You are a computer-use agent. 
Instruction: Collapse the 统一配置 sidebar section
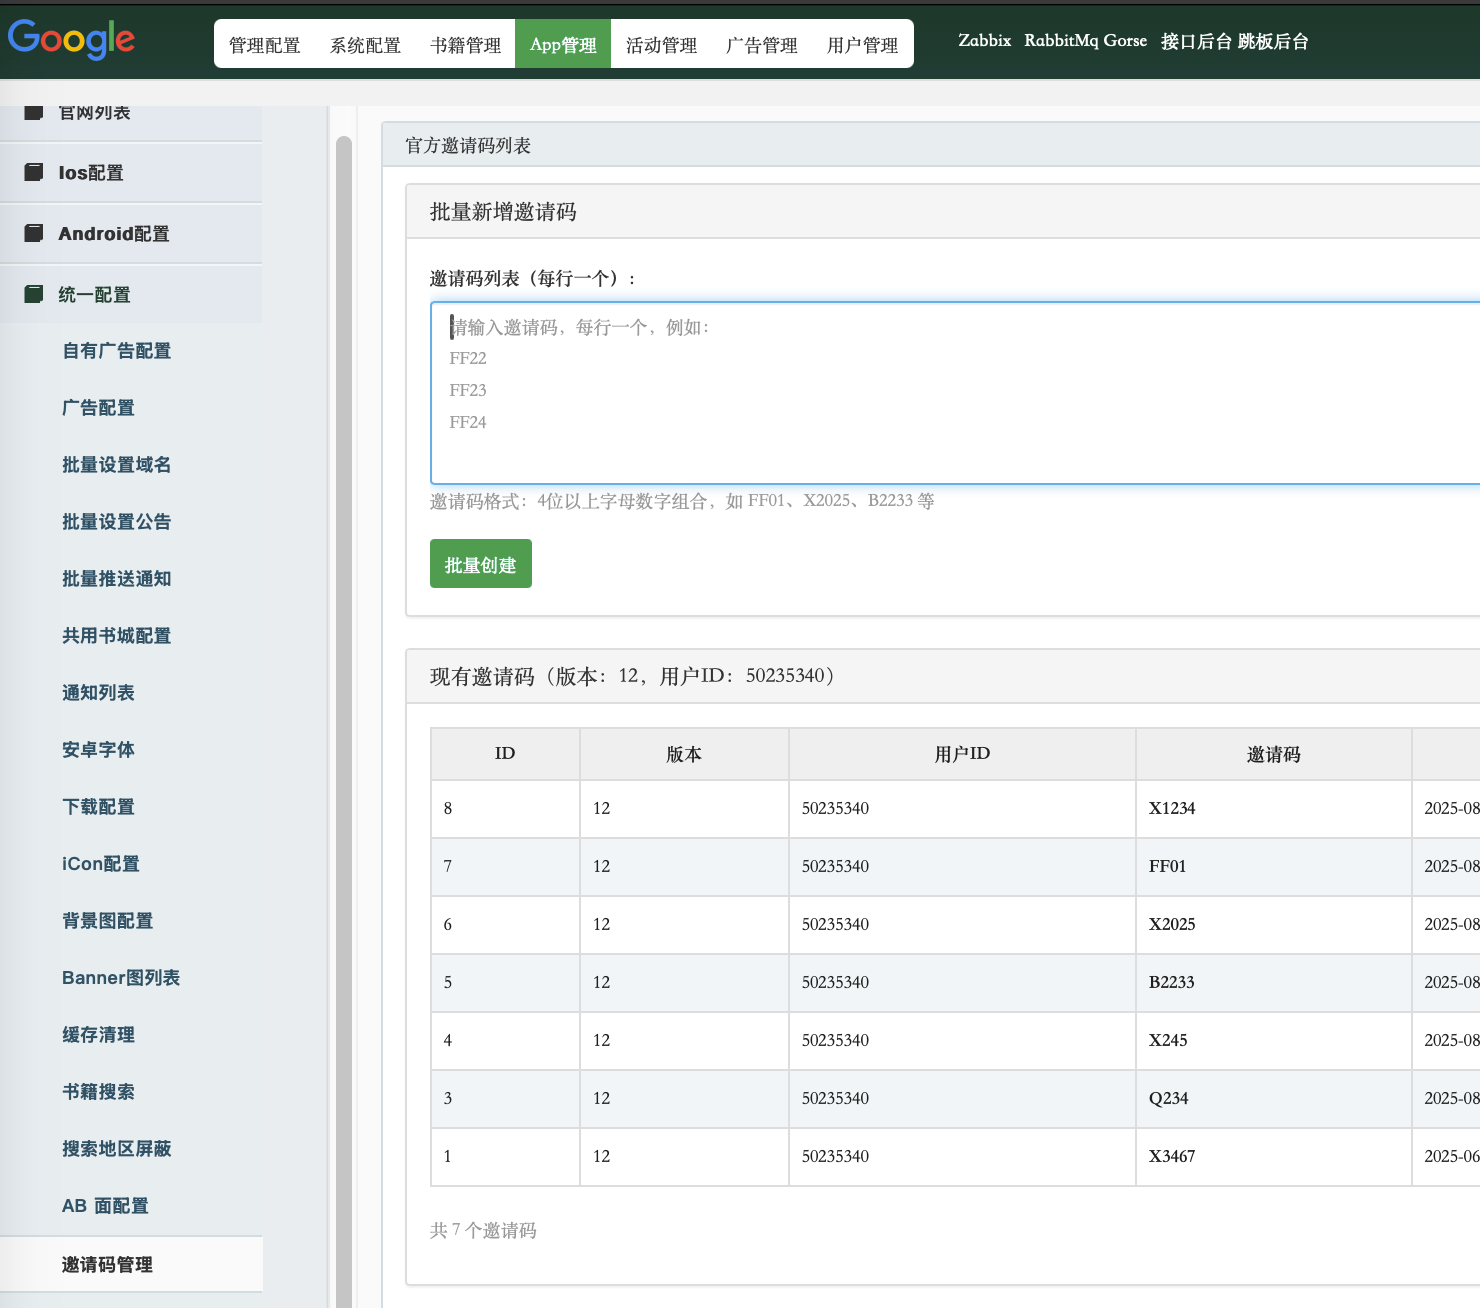(x=94, y=295)
